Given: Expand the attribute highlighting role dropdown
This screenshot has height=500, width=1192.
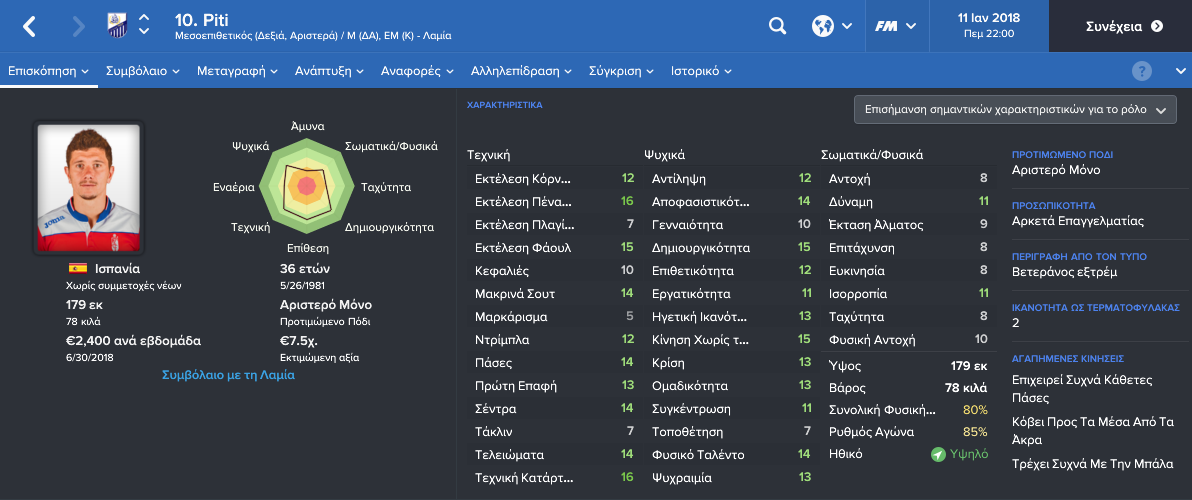Looking at the screenshot, I should 1016,109.
